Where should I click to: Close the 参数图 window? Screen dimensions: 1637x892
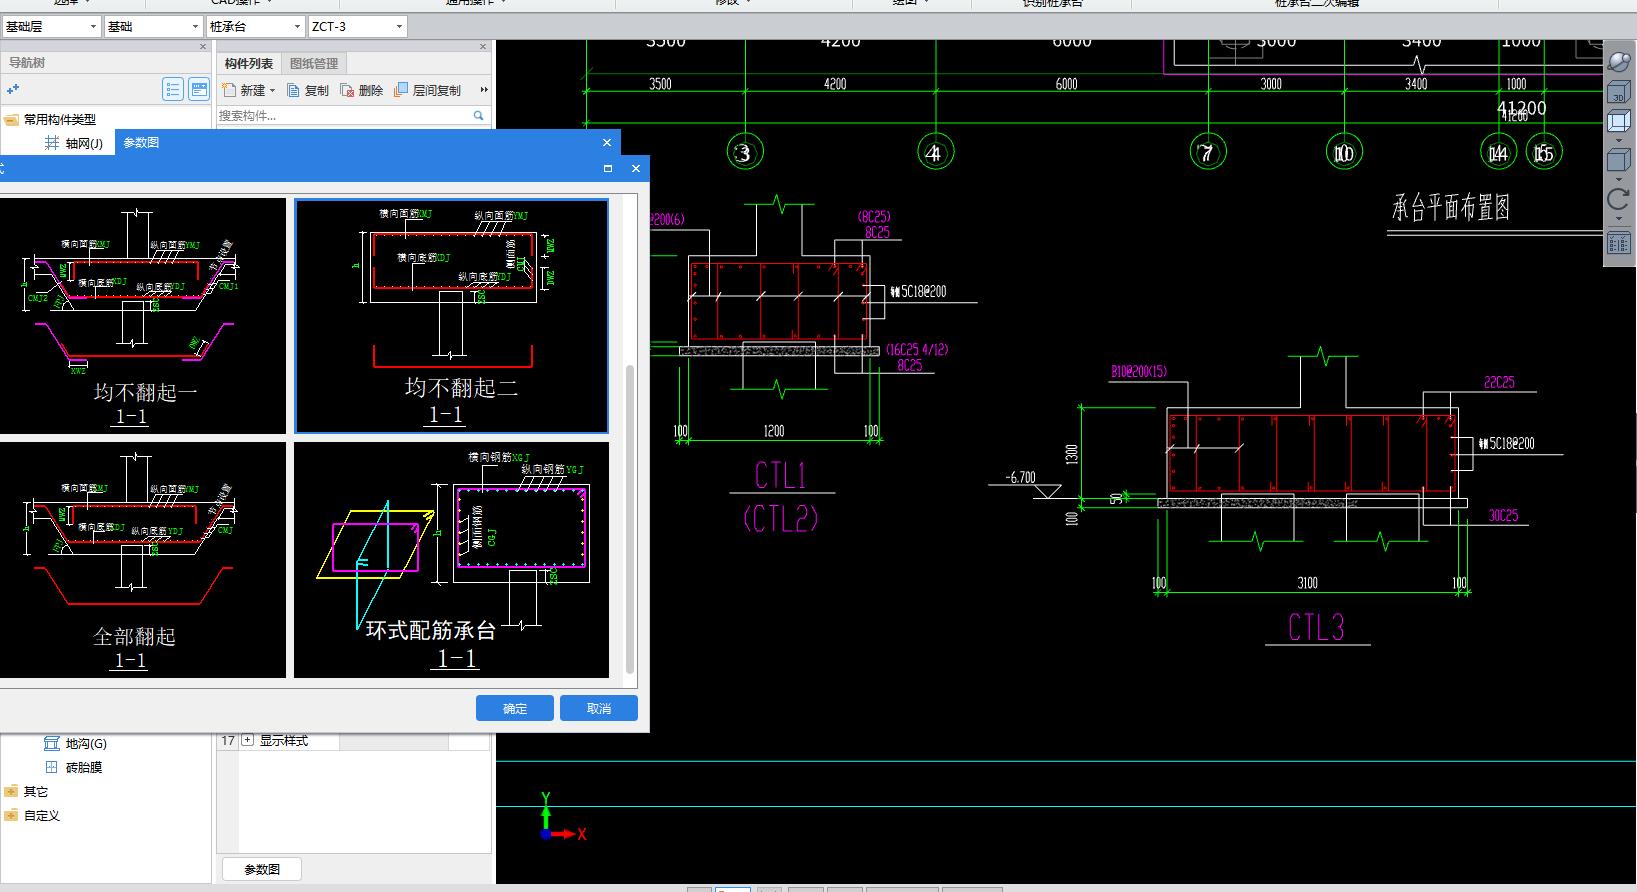[606, 143]
